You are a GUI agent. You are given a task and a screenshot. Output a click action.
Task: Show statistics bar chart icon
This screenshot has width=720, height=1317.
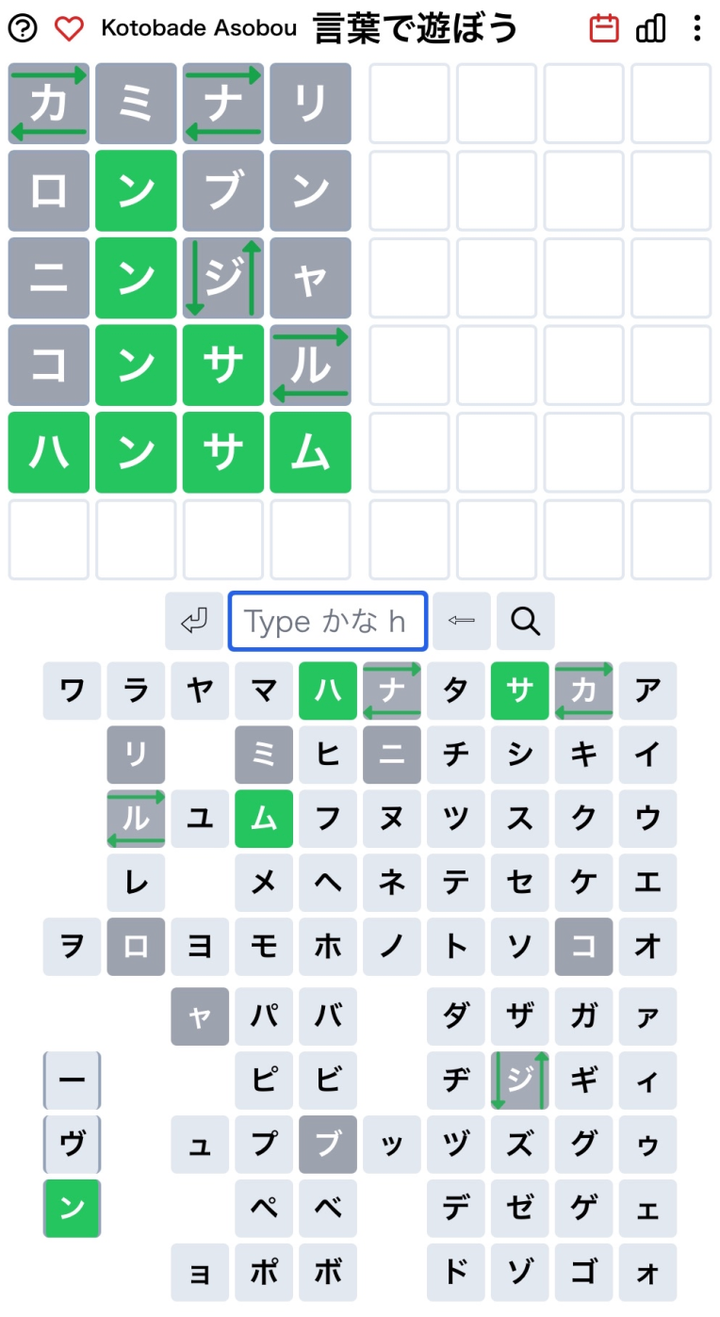coord(651,29)
